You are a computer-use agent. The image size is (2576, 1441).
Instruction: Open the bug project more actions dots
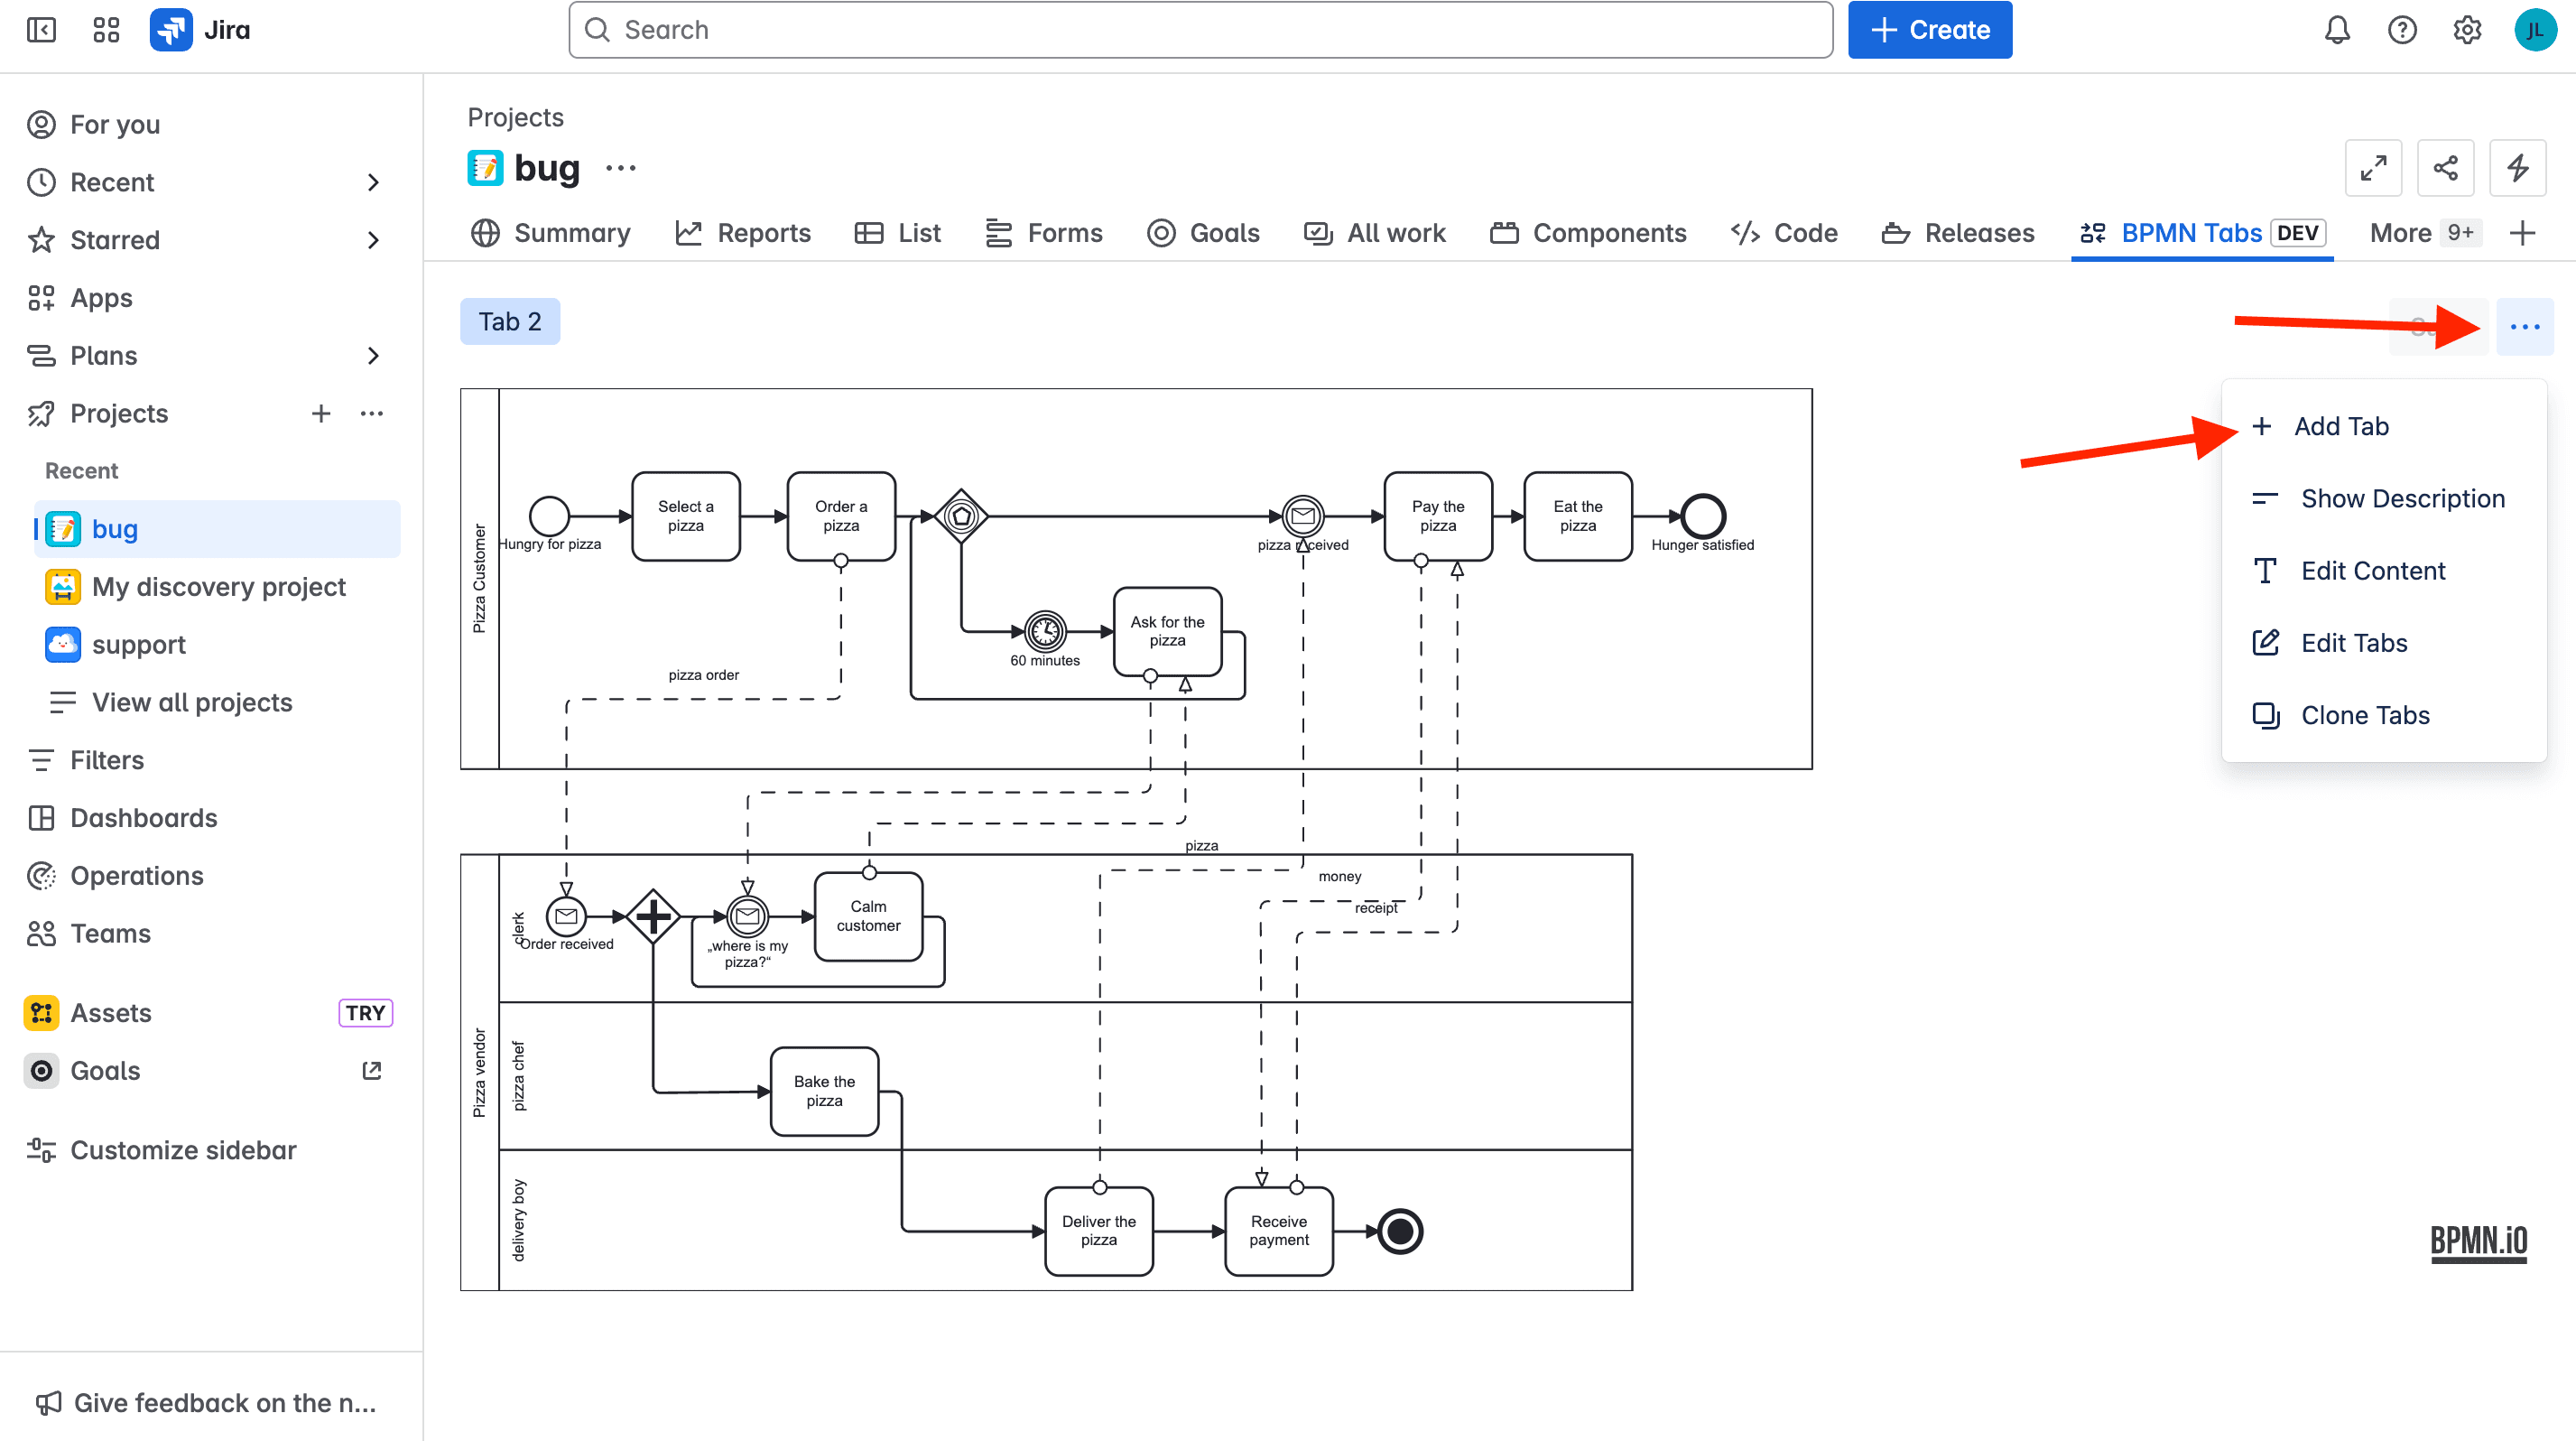tap(621, 168)
